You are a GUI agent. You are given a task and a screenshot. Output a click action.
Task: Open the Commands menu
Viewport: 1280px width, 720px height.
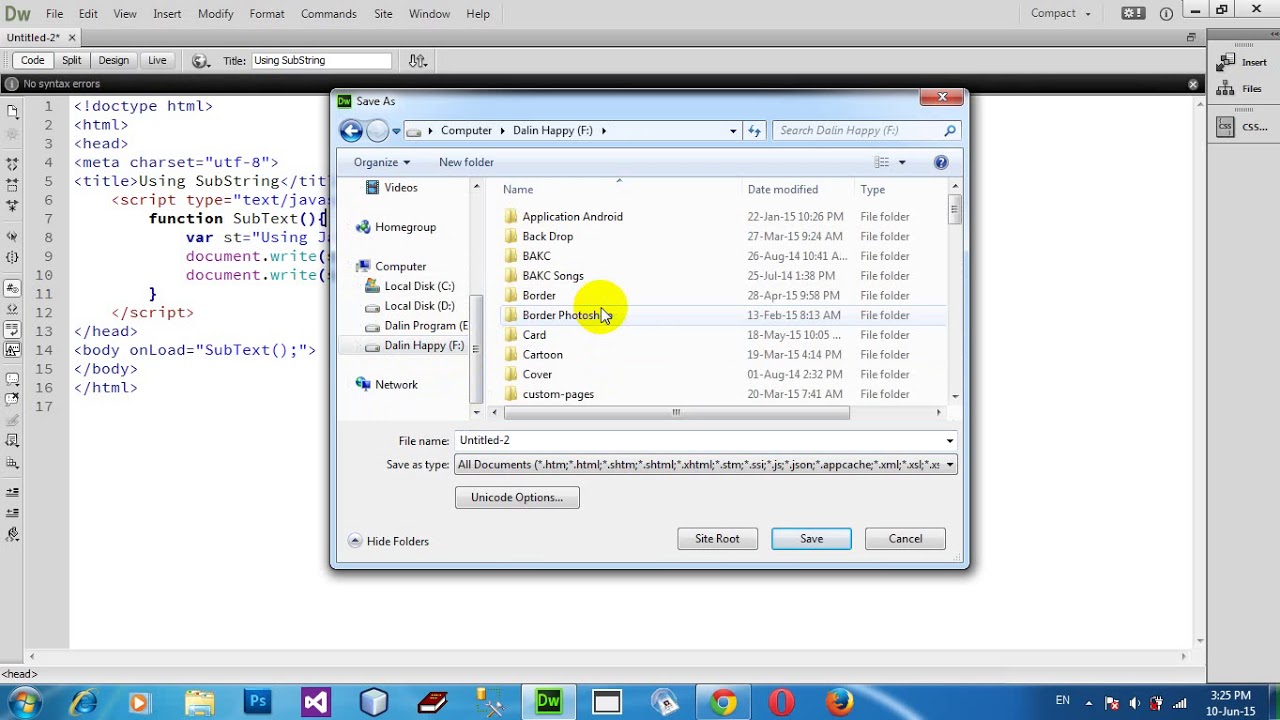pyautogui.click(x=329, y=14)
